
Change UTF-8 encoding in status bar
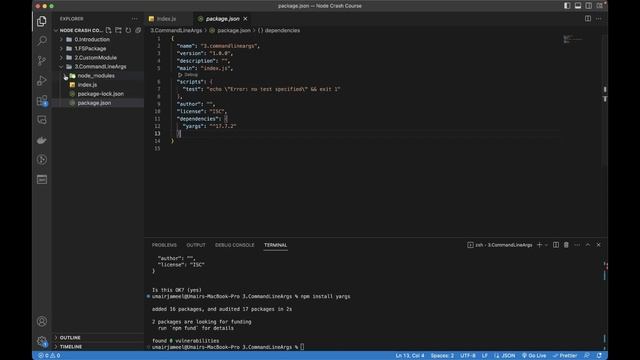(468, 356)
